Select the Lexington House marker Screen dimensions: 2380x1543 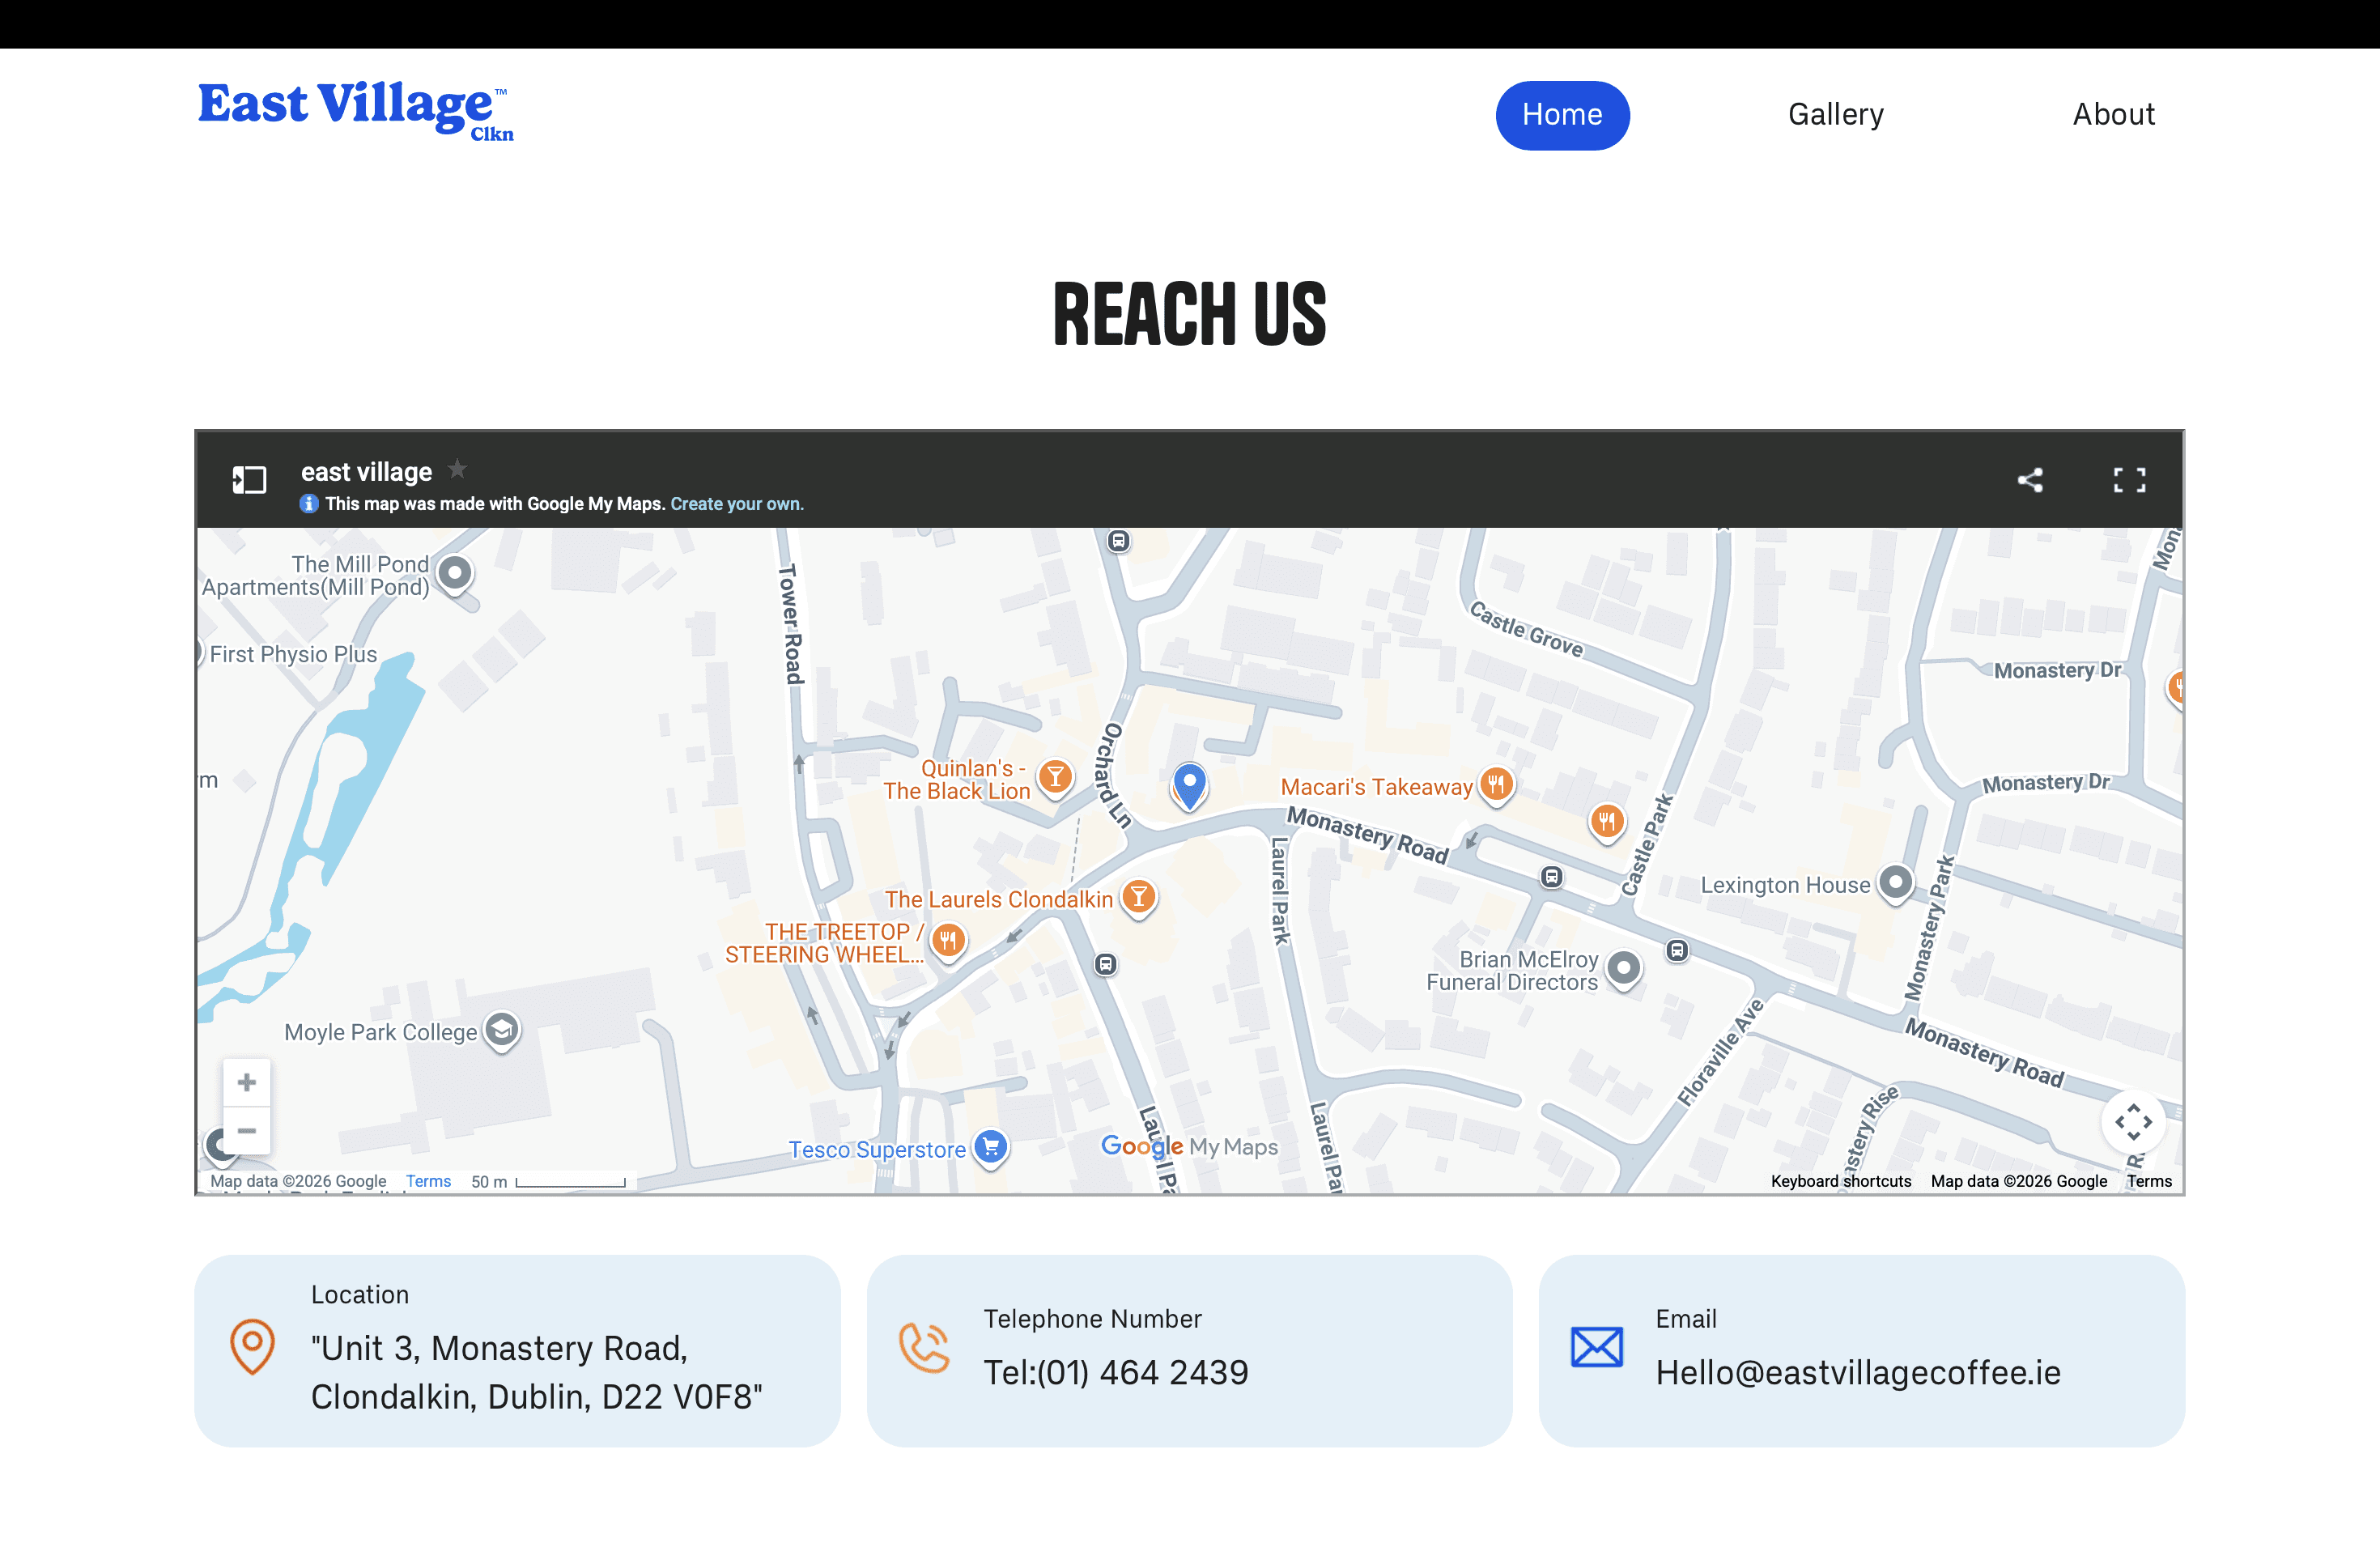tap(1895, 883)
